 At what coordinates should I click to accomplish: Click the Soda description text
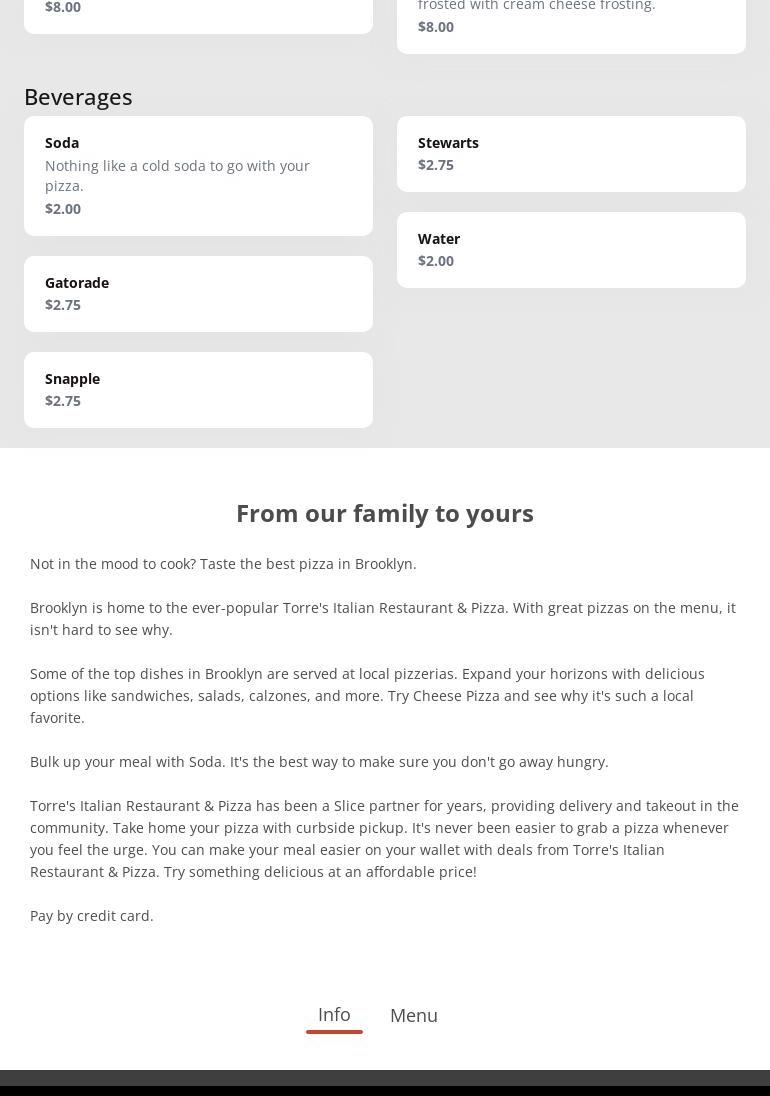pyautogui.click(x=177, y=176)
